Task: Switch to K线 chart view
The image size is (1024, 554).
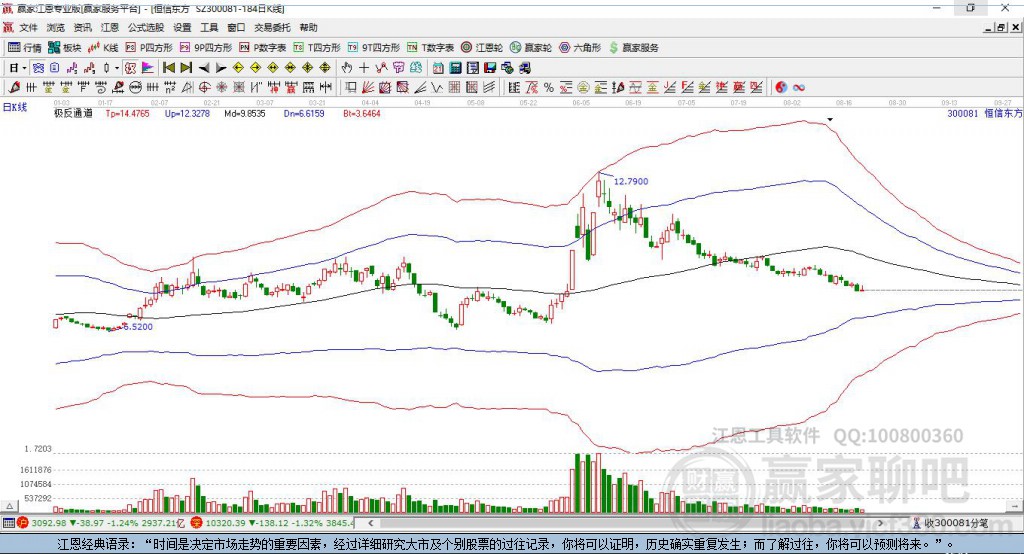Action: (103, 48)
